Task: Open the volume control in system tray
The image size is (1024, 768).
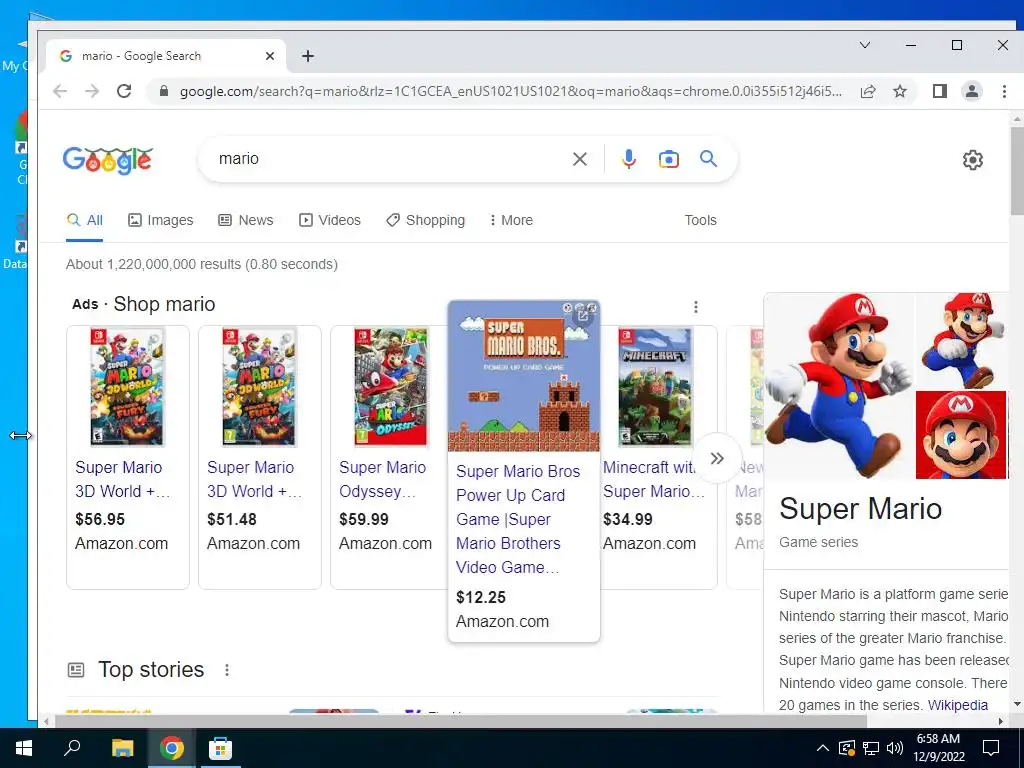Action: [x=895, y=748]
